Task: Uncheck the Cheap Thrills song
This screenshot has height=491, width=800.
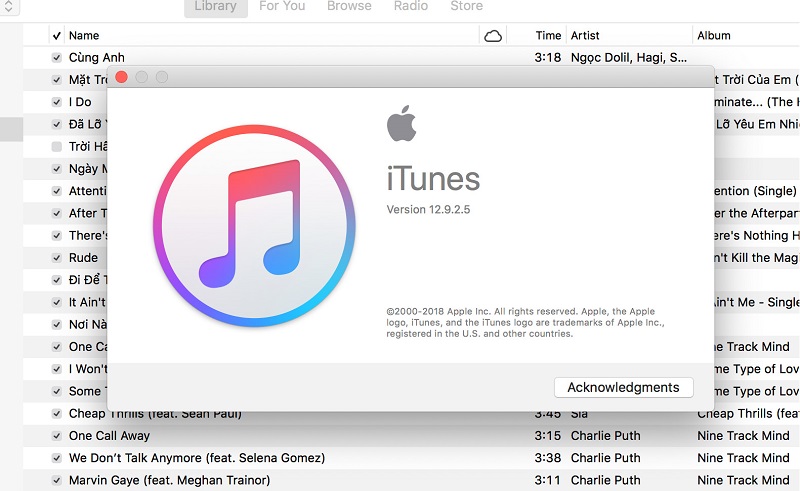Action: click(x=57, y=414)
